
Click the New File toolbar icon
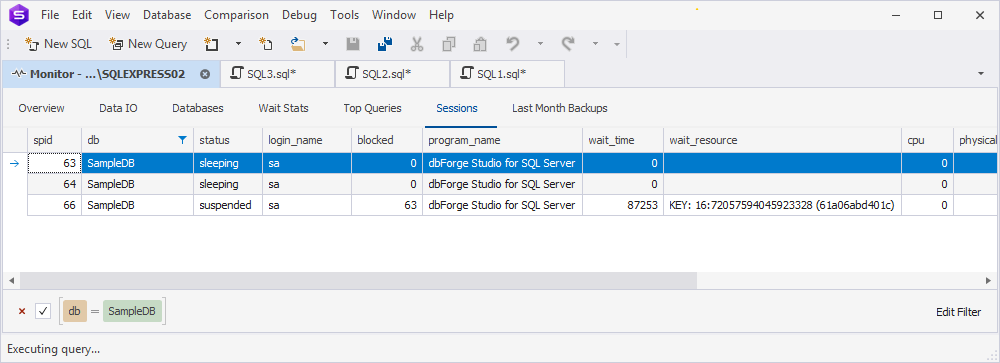(x=265, y=44)
